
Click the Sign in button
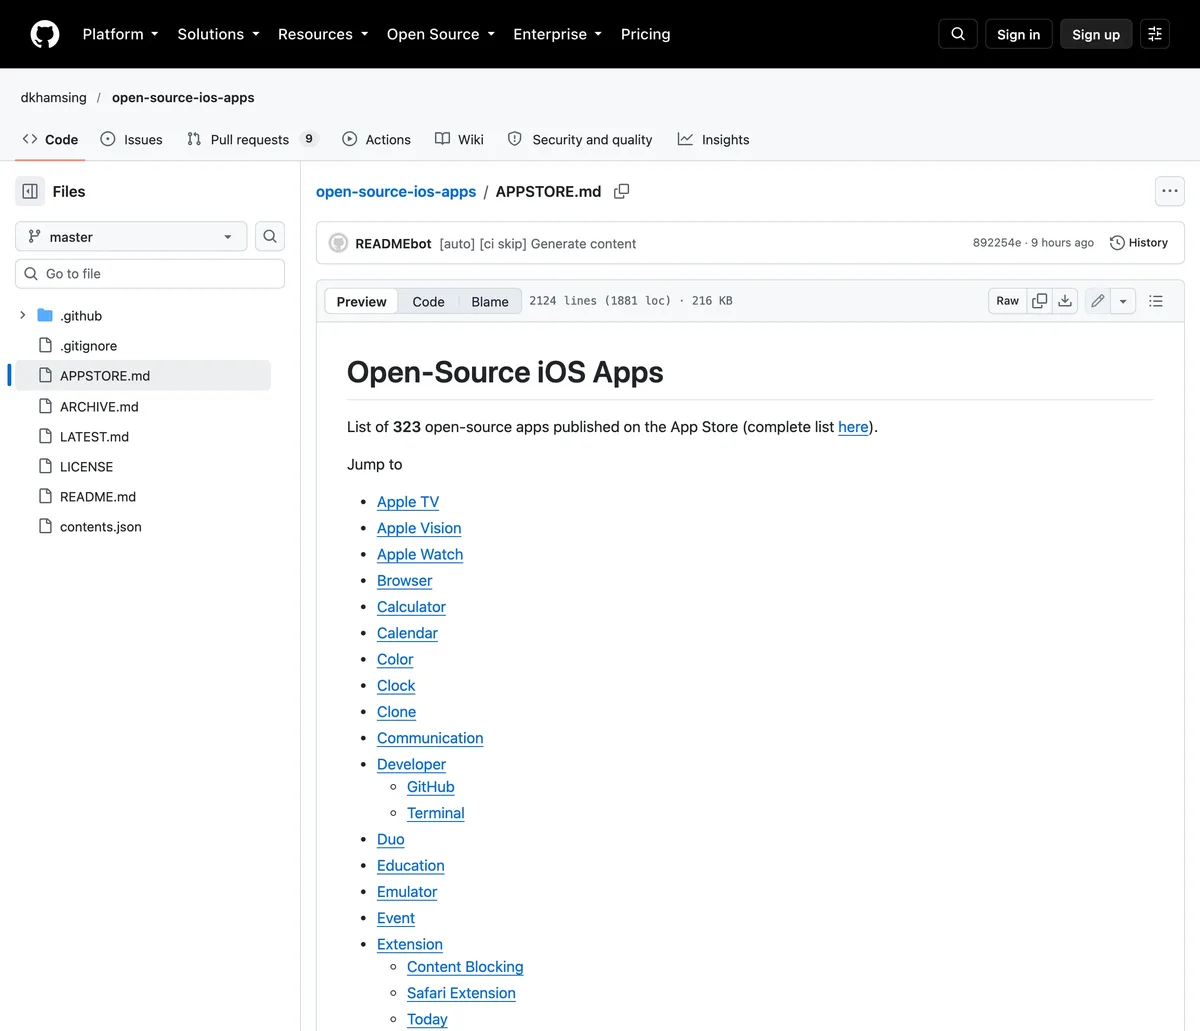coord(1018,34)
